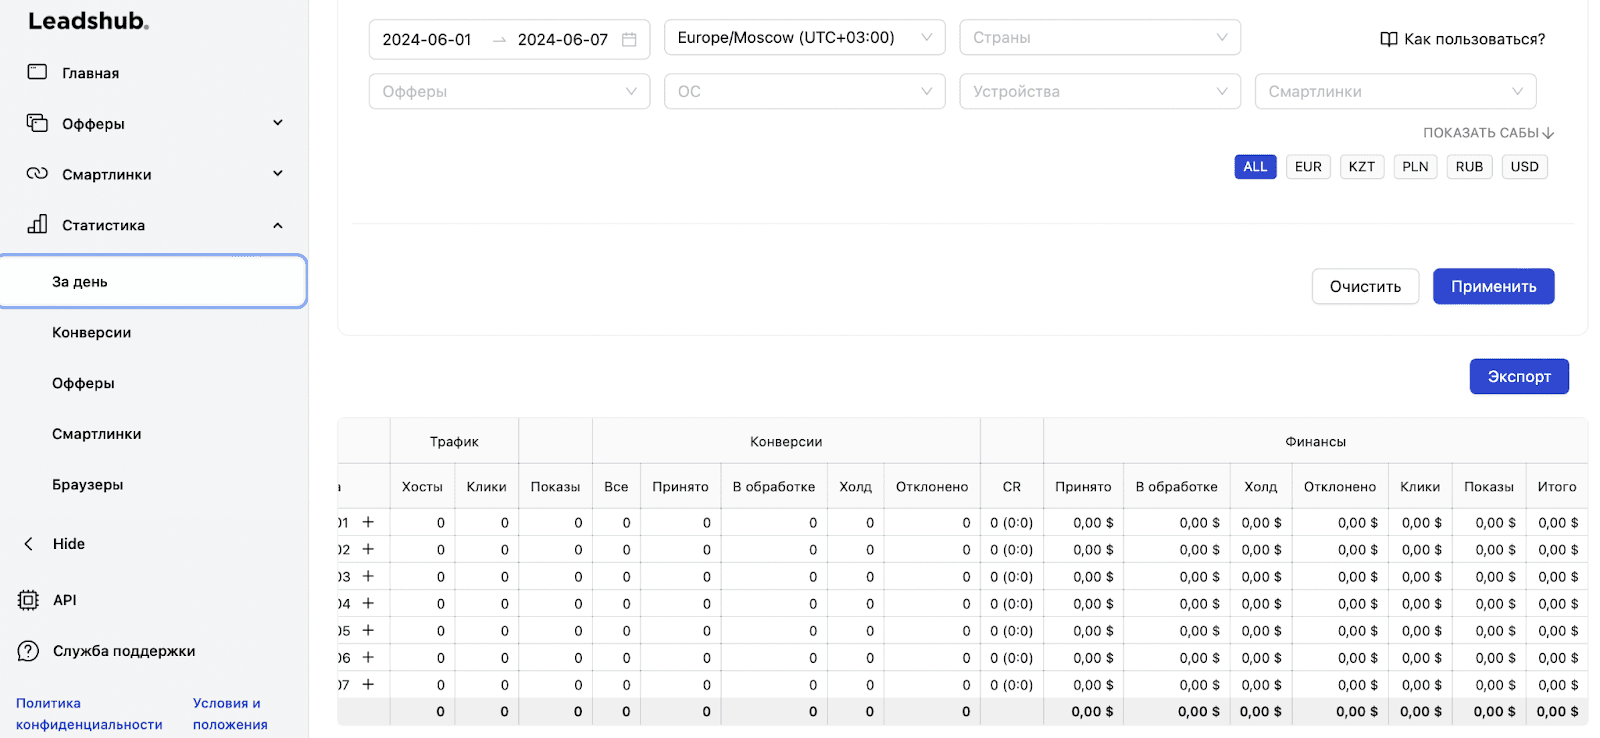Click the Клики traffic column header
Screen dimensions: 1600x738
(x=486, y=486)
